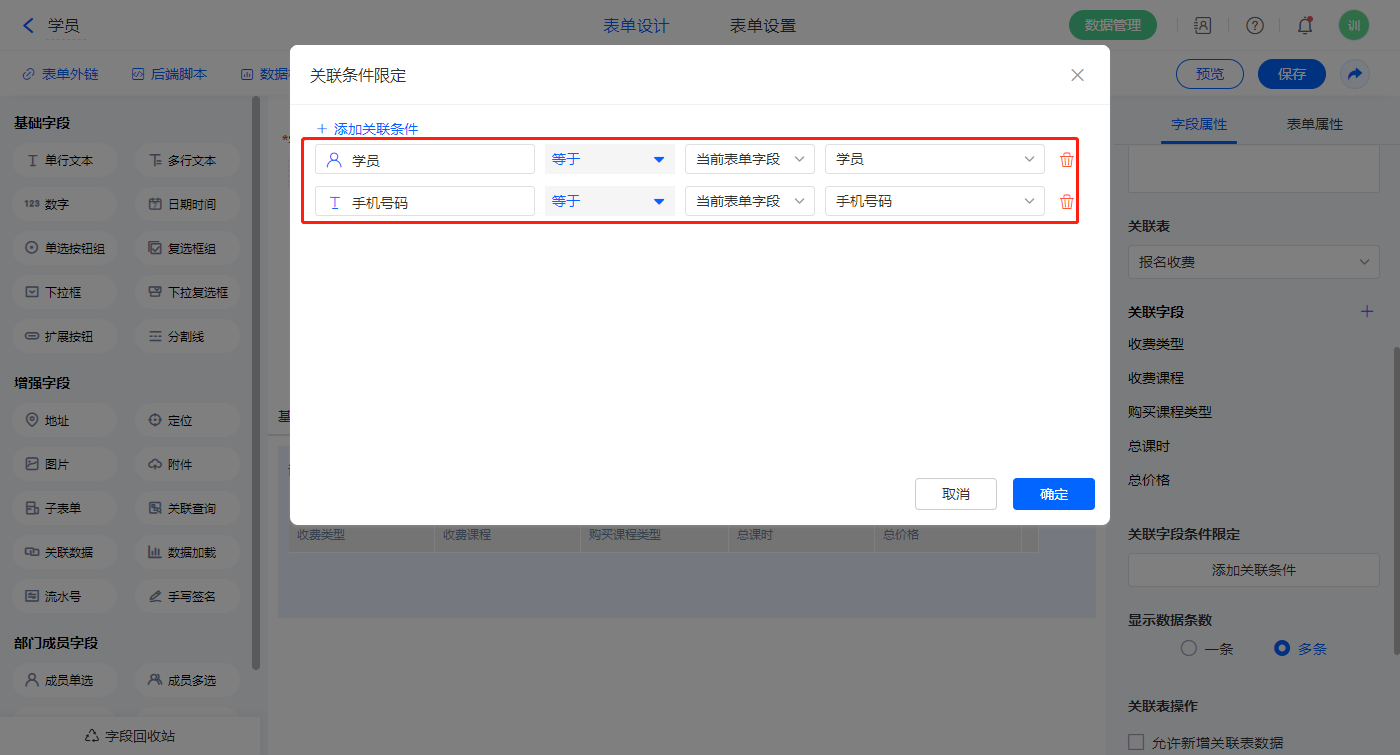Open the 关联表 报名收费 dropdown

pos(1253,262)
